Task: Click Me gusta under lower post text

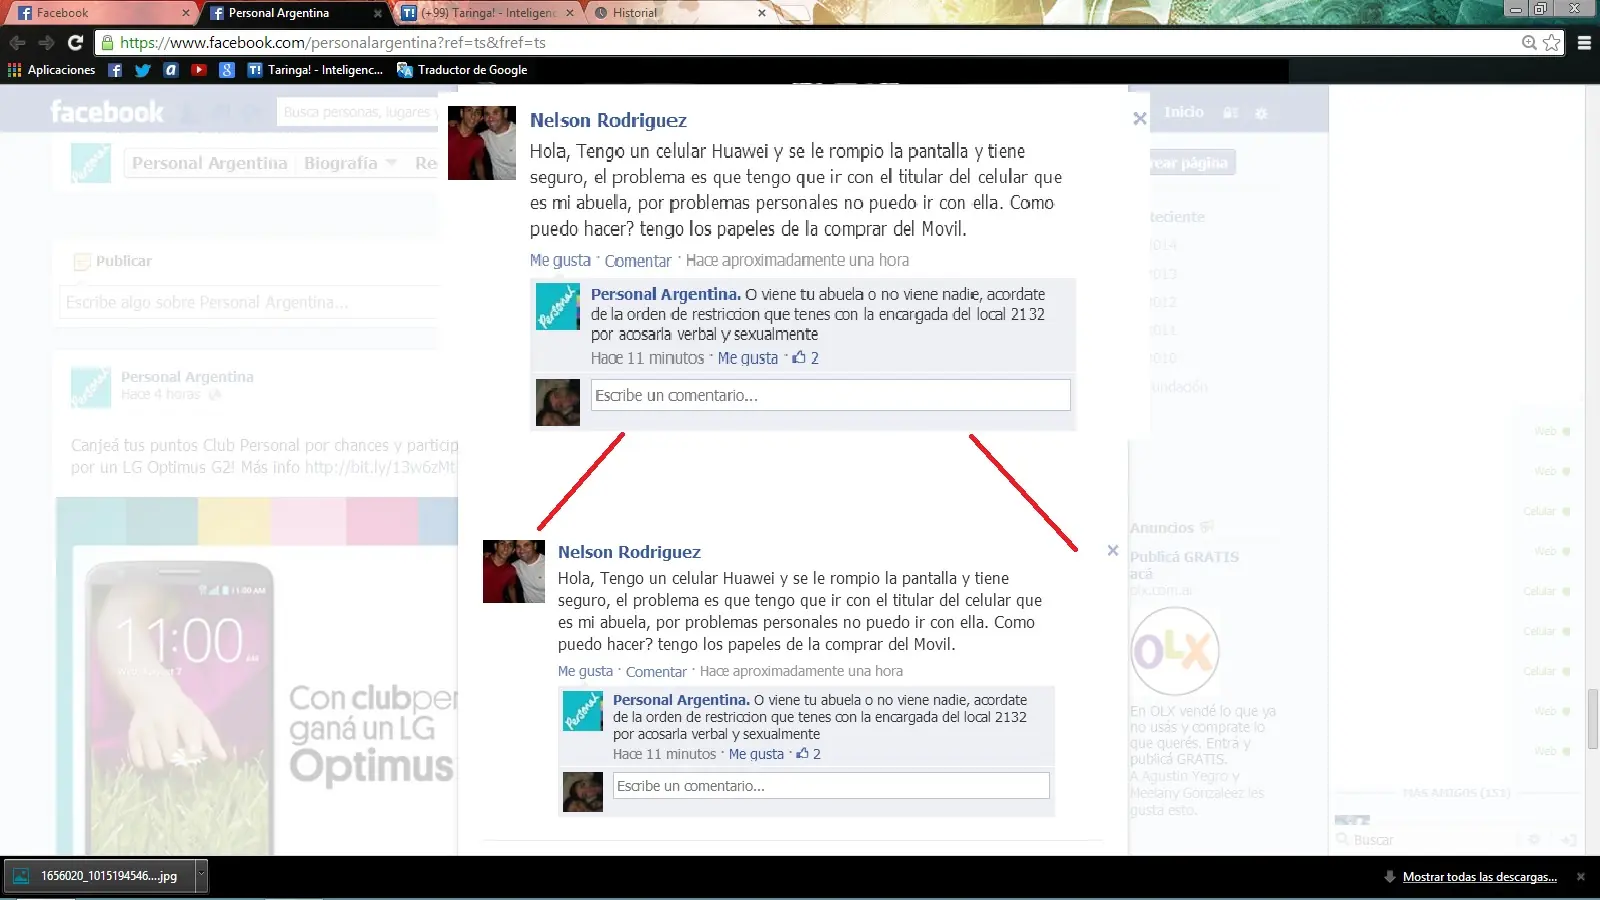Action: (585, 671)
